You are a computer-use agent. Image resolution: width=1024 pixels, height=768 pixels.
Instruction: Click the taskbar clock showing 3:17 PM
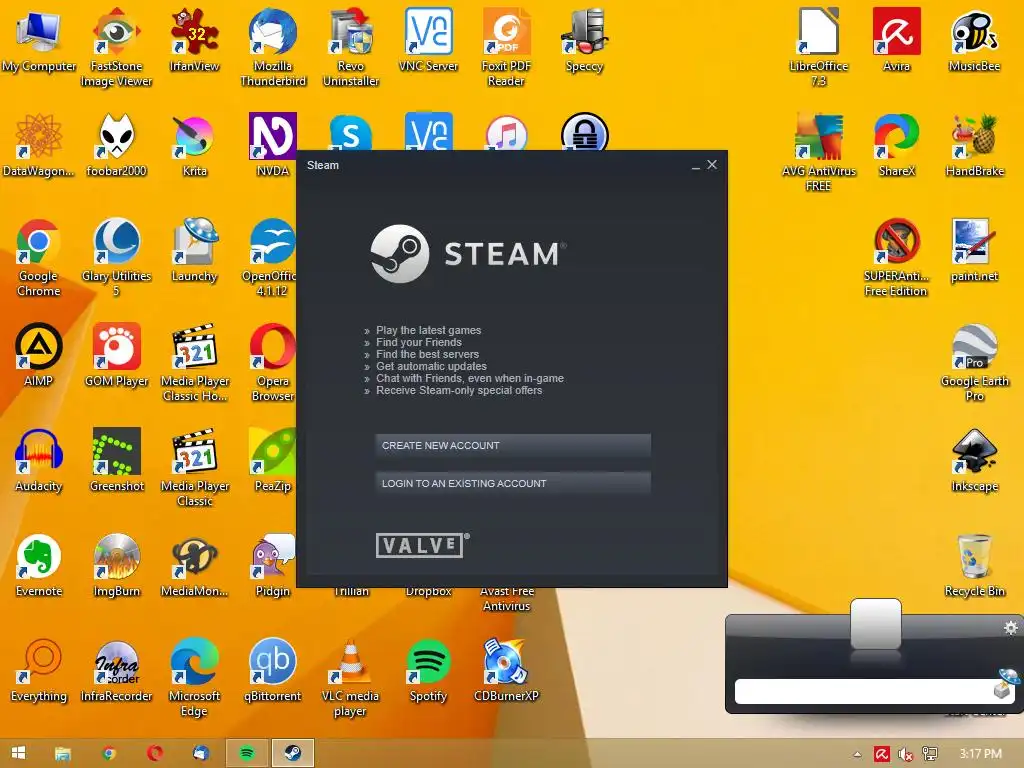tap(980, 754)
